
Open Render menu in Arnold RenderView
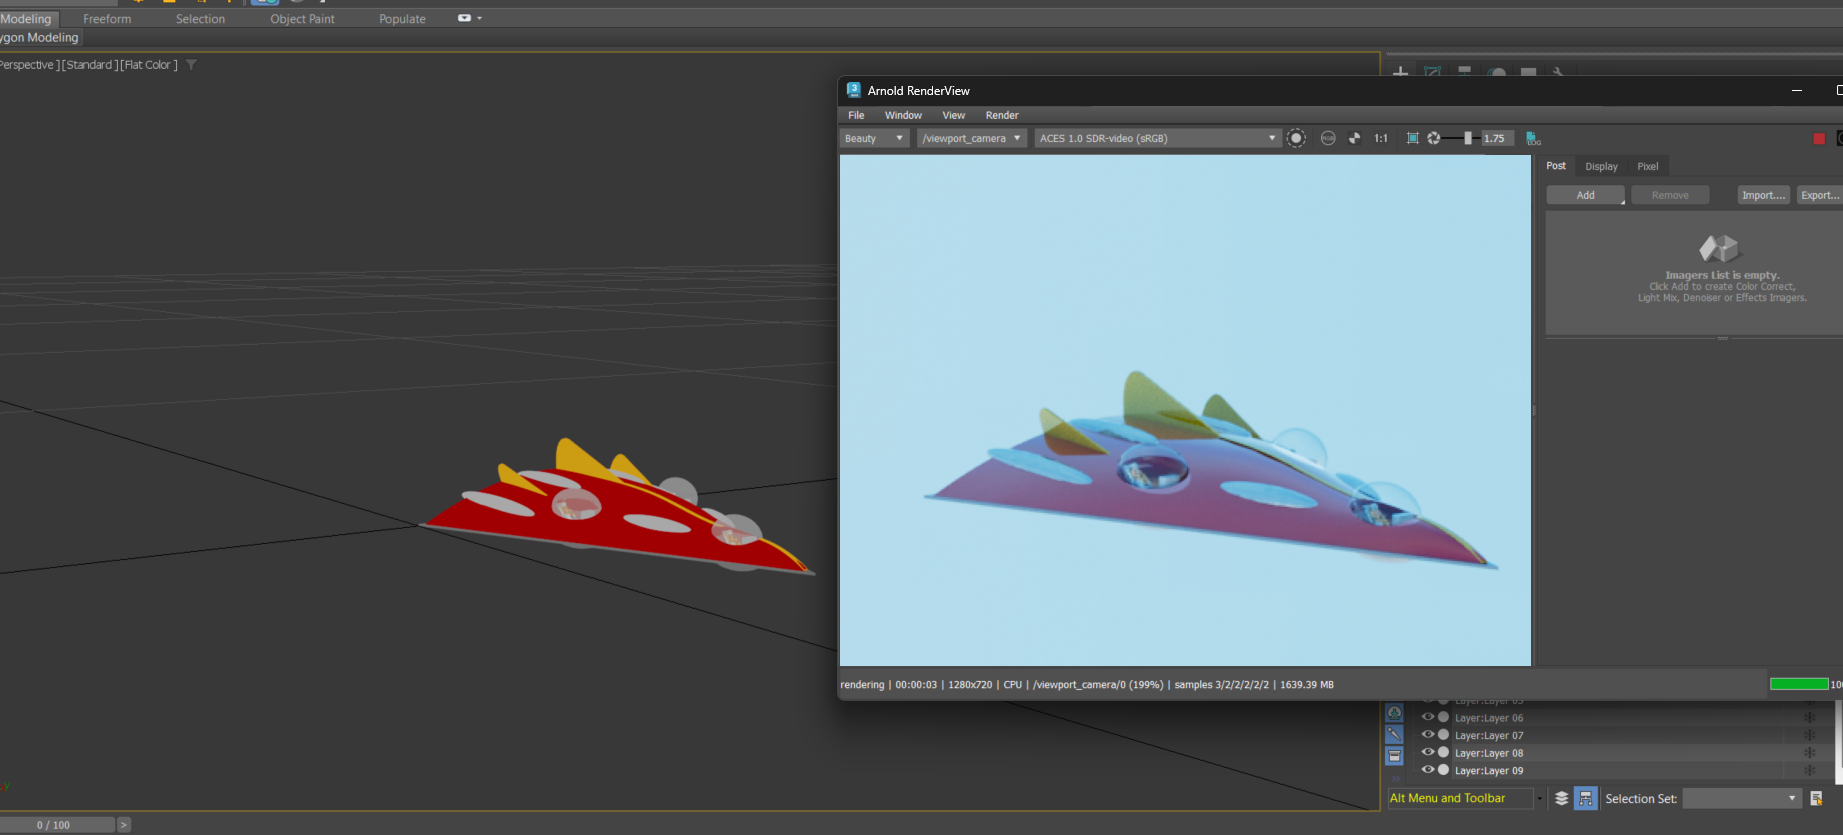click(x=1002, y=115)
